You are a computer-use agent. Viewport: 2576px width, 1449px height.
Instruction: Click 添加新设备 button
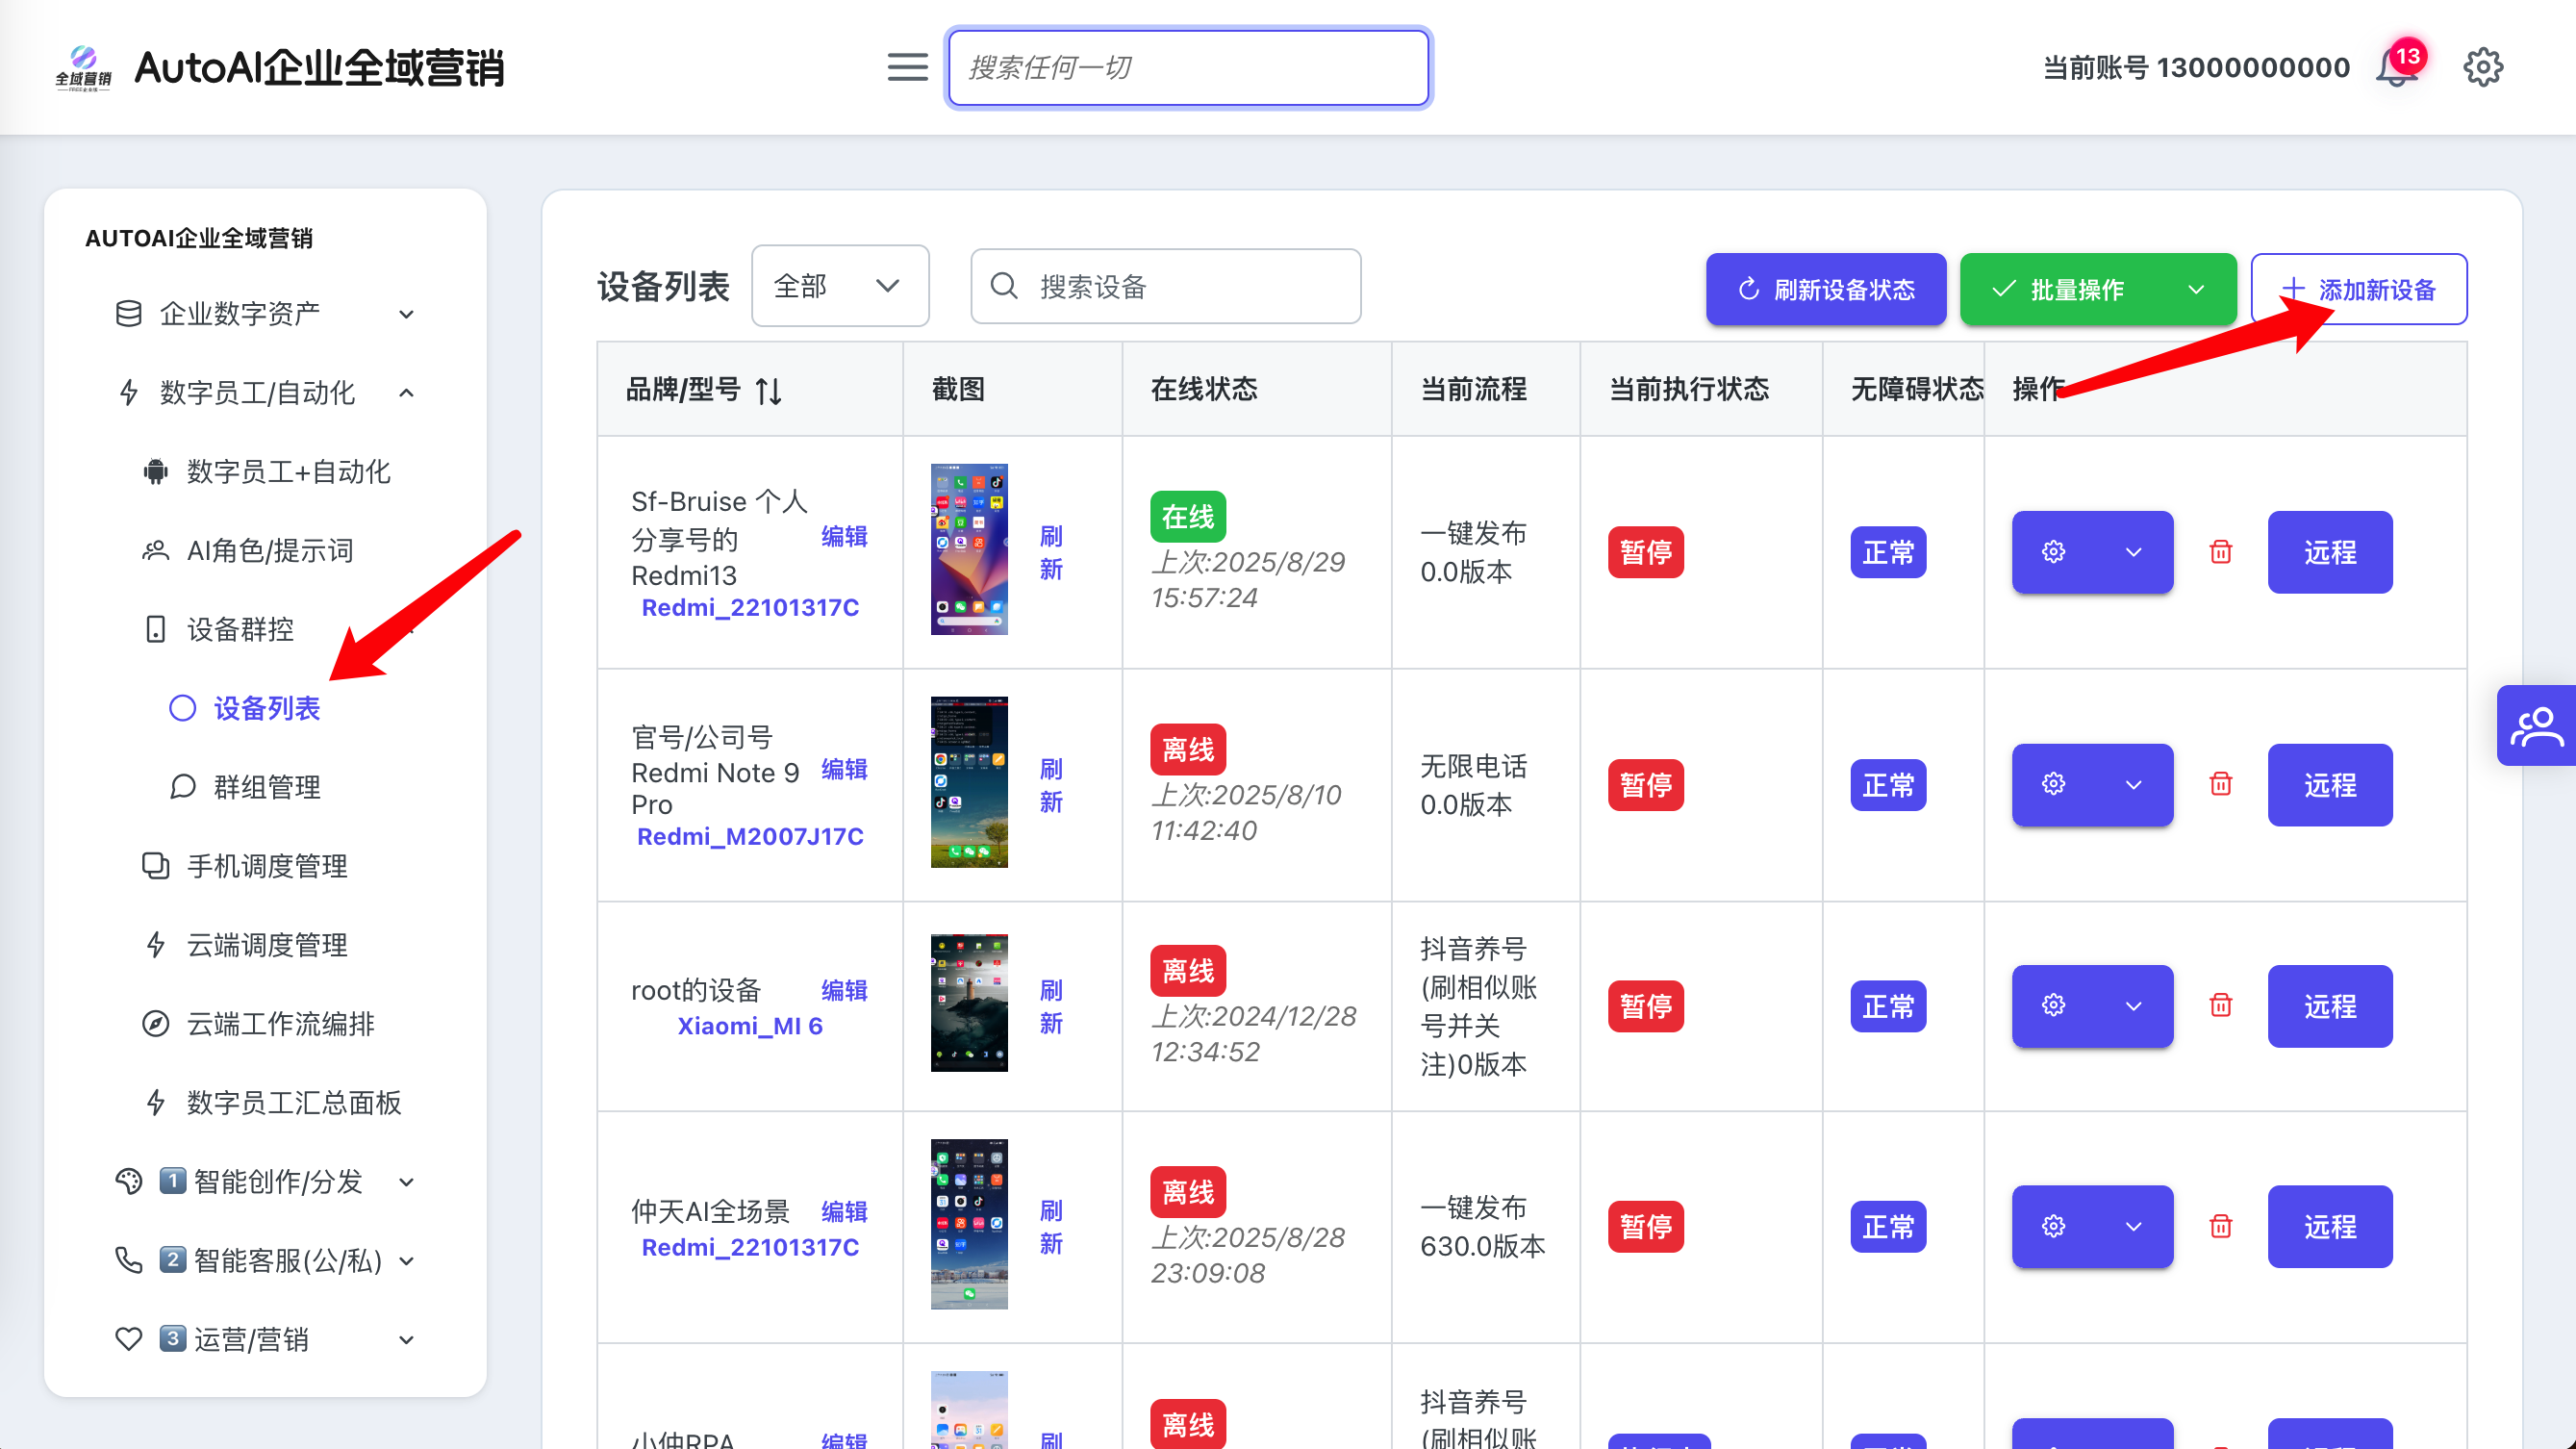2359,290
